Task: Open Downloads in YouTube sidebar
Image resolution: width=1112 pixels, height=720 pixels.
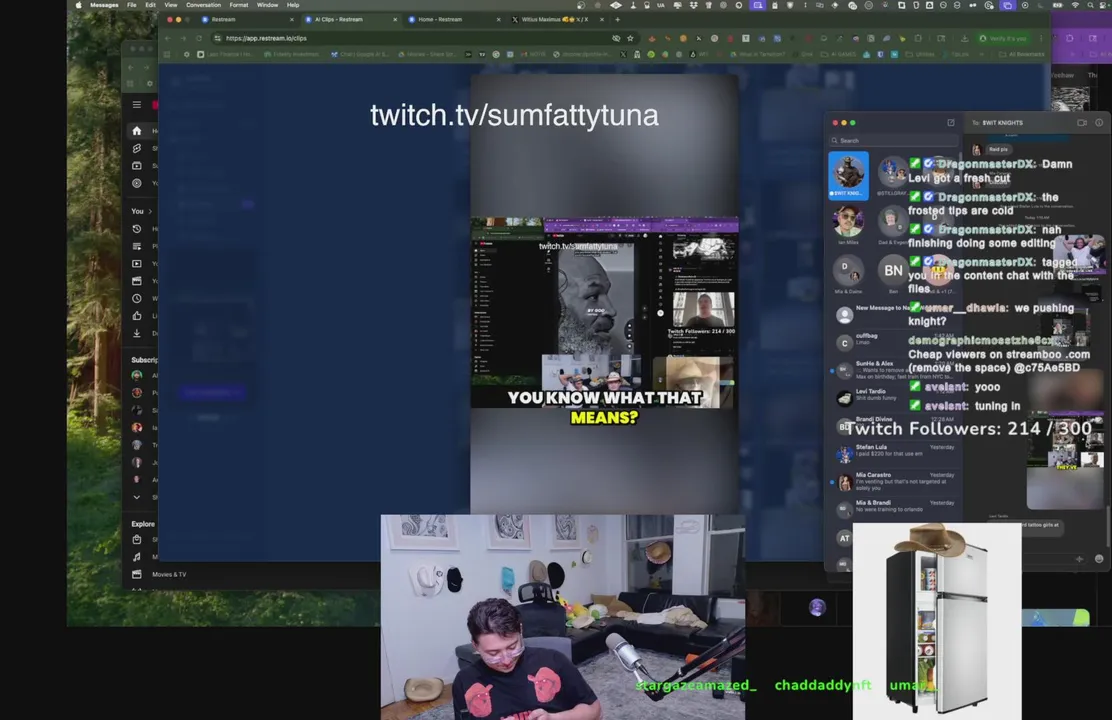Action: tap(141, 333)
